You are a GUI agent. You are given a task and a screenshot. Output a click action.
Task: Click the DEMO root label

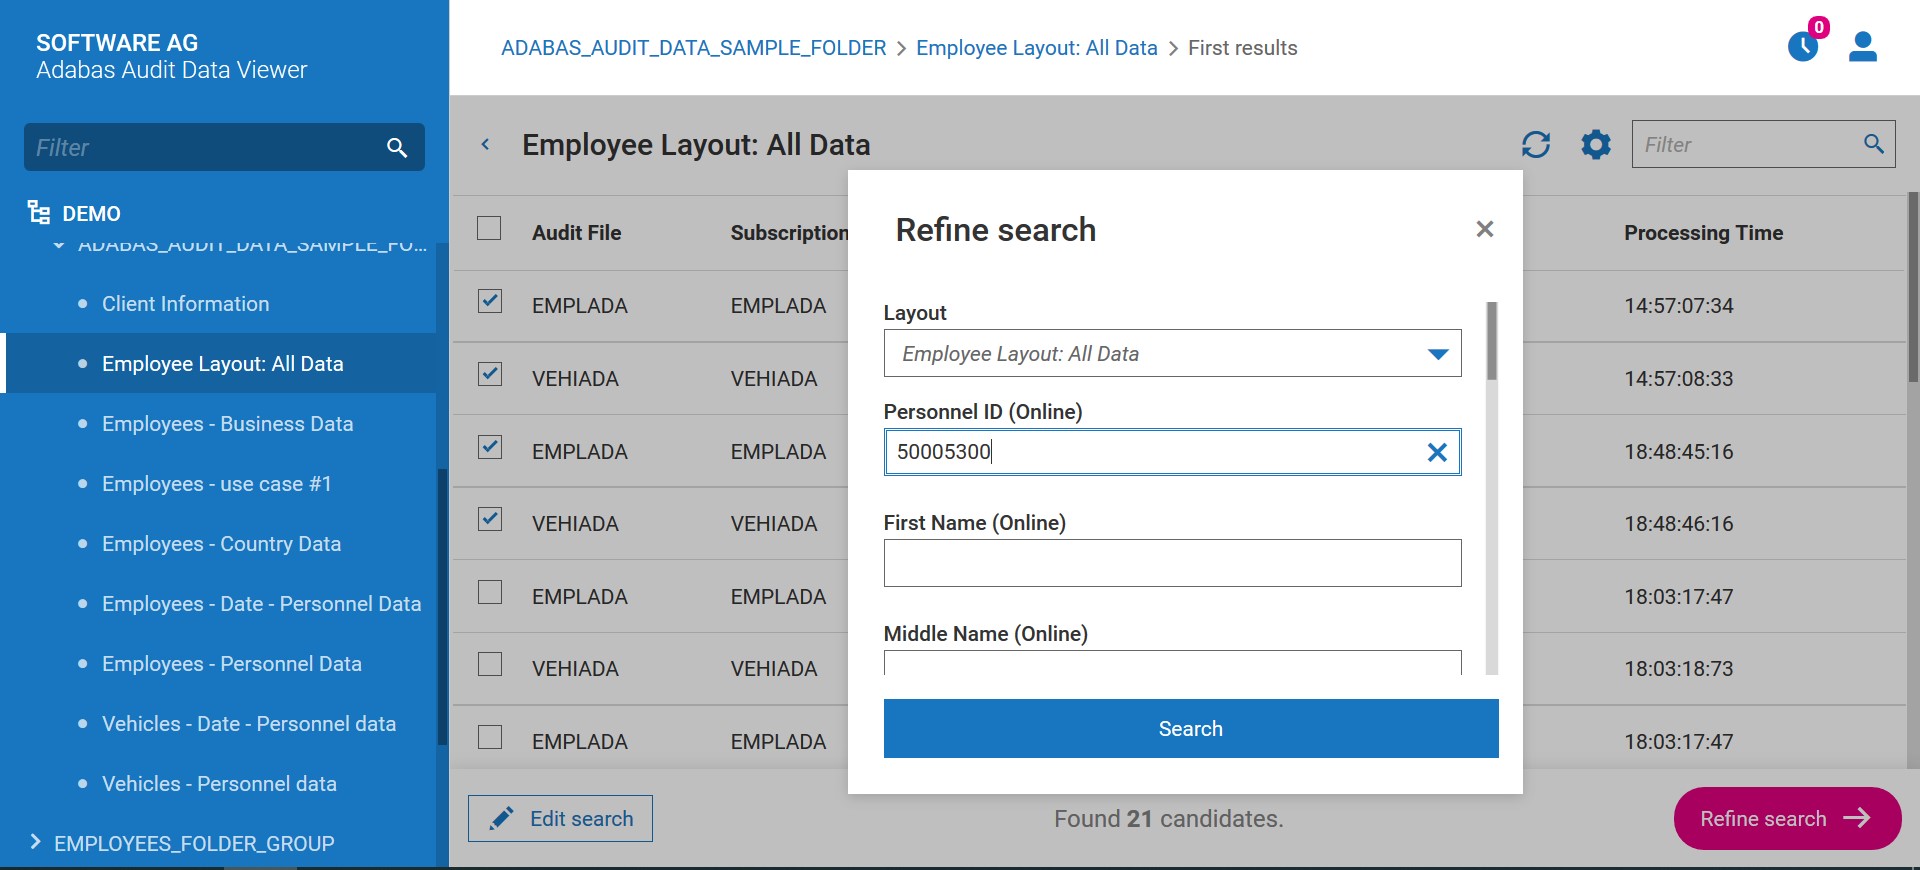91,214
